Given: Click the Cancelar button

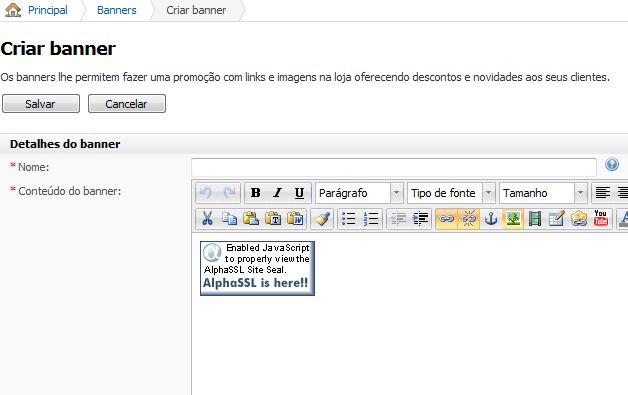Looking at the screenshot, I should click(x=127, y=104).
